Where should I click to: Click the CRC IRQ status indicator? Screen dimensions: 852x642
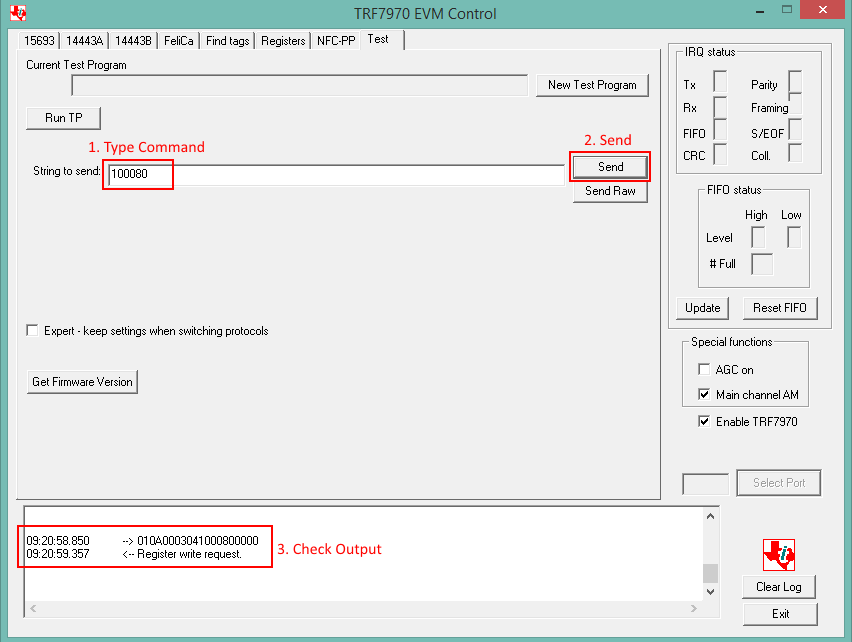pos(720,154)
